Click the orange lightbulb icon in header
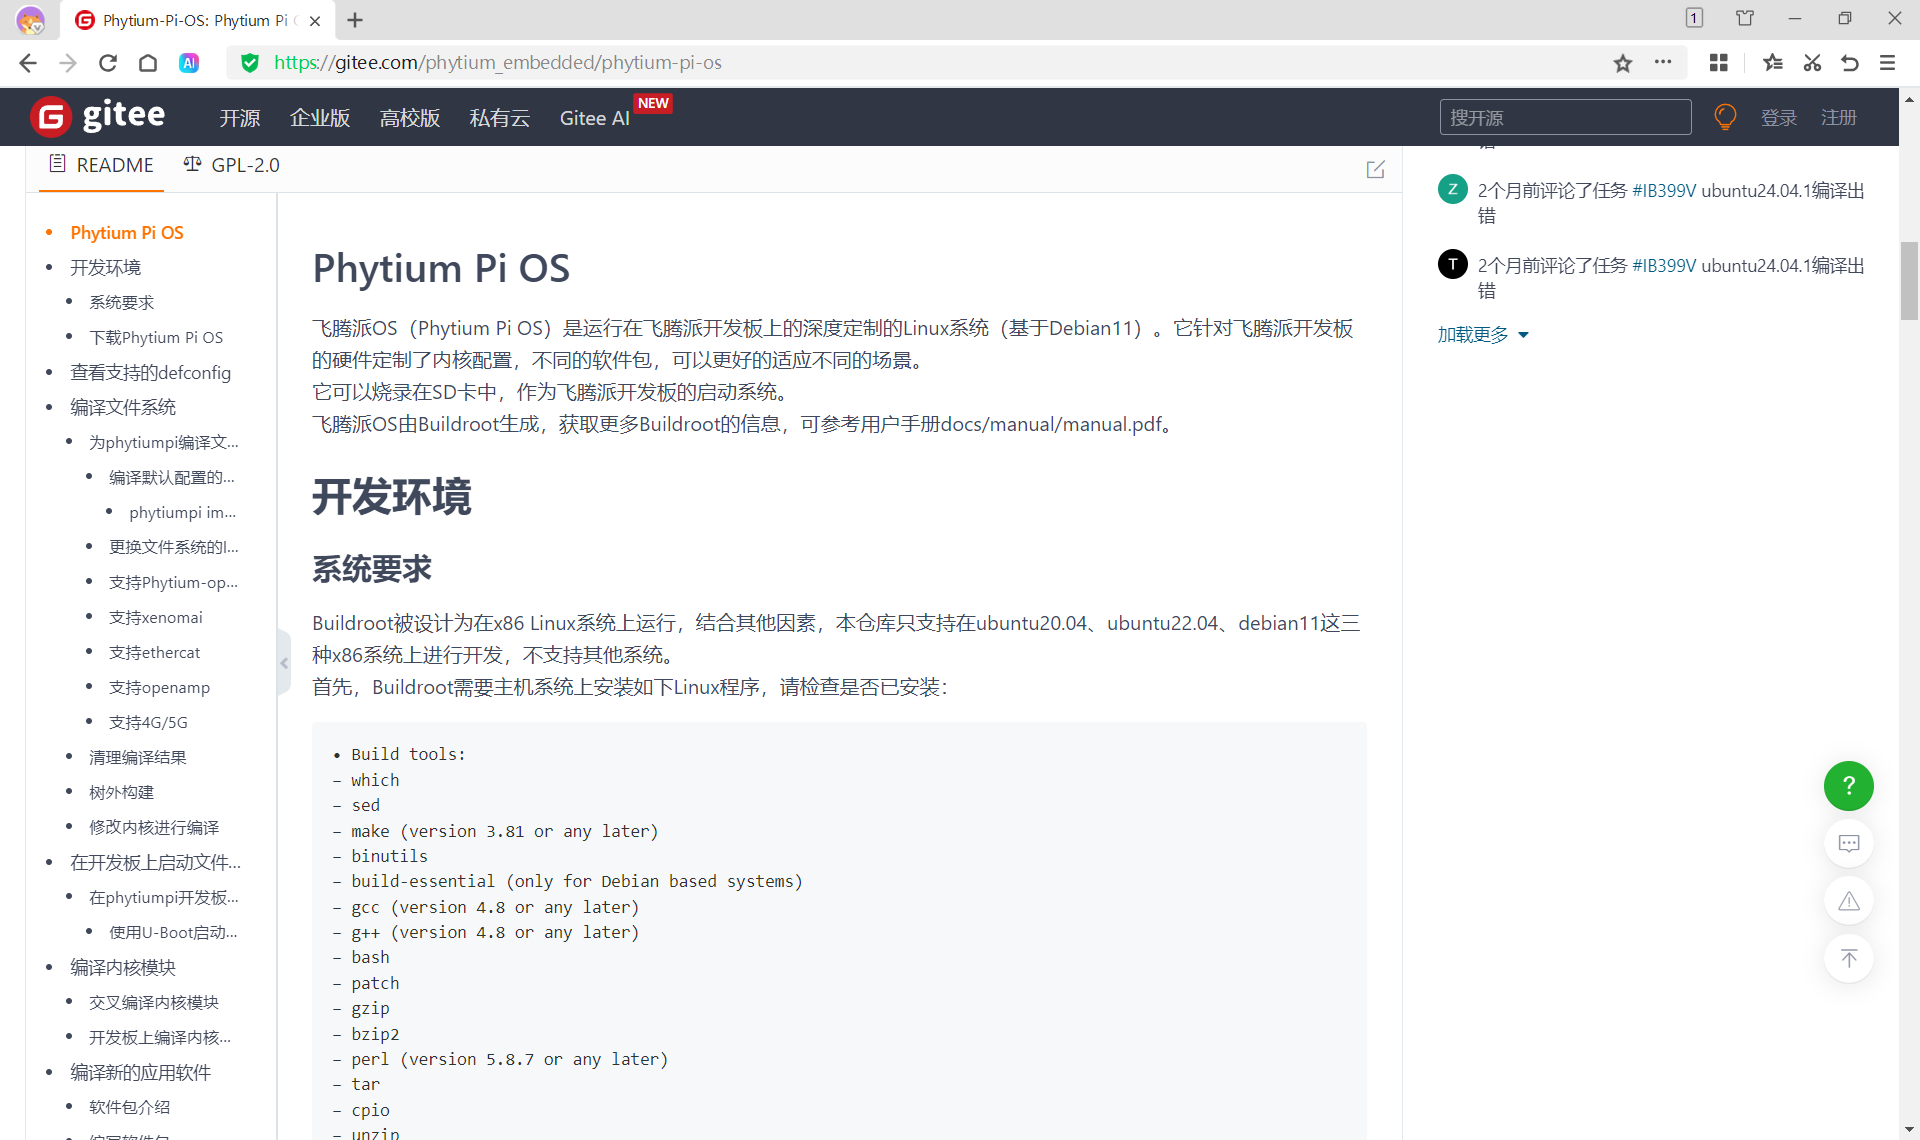The height and width of the screenshot is (1140, 1920). (x=1725, y=117)
